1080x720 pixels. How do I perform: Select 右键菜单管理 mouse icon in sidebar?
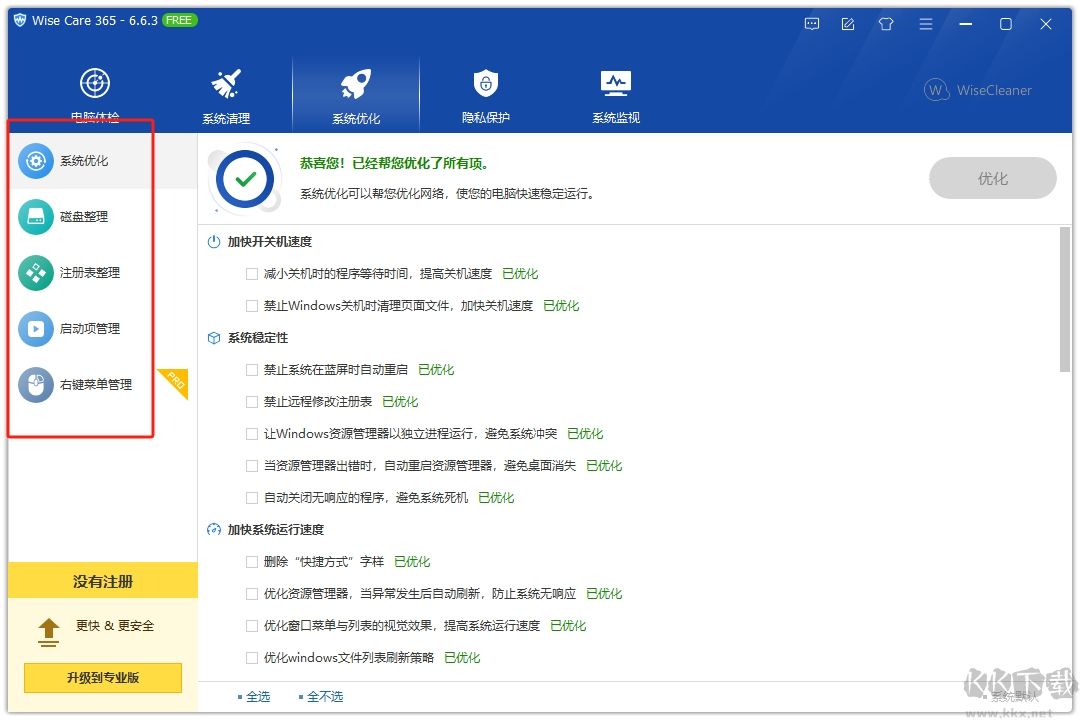36,384
